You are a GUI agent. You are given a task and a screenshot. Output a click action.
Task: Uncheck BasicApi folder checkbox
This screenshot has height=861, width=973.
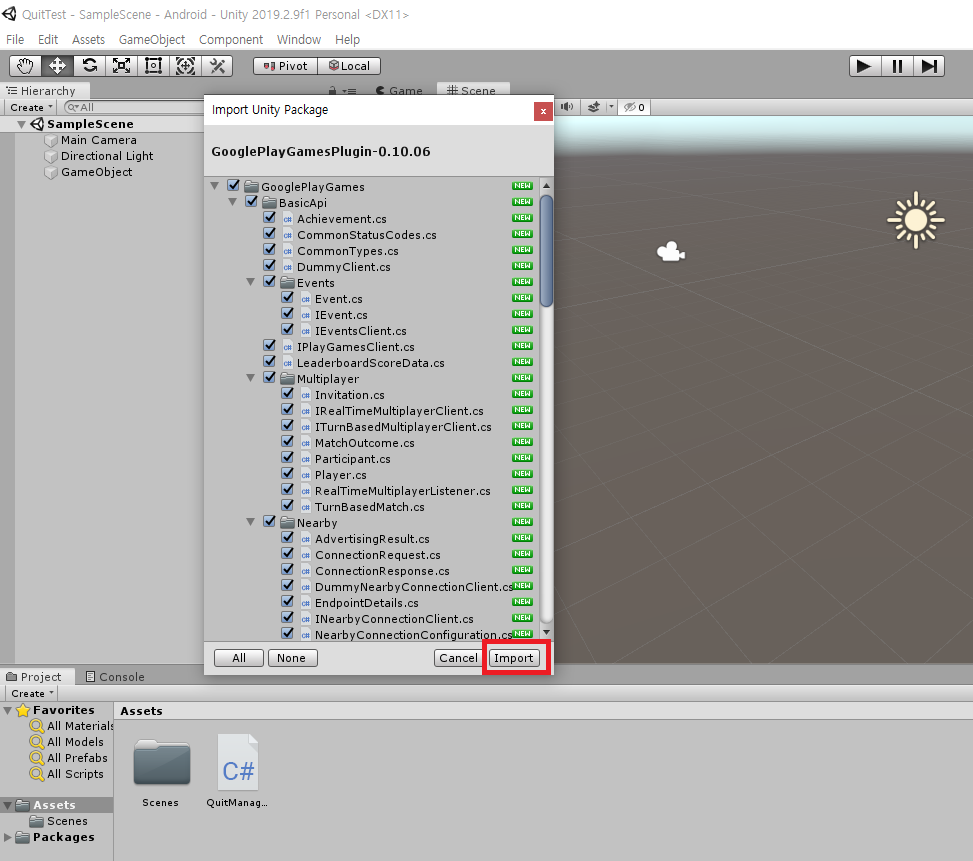pyautogui.click(x=251, y=202)
